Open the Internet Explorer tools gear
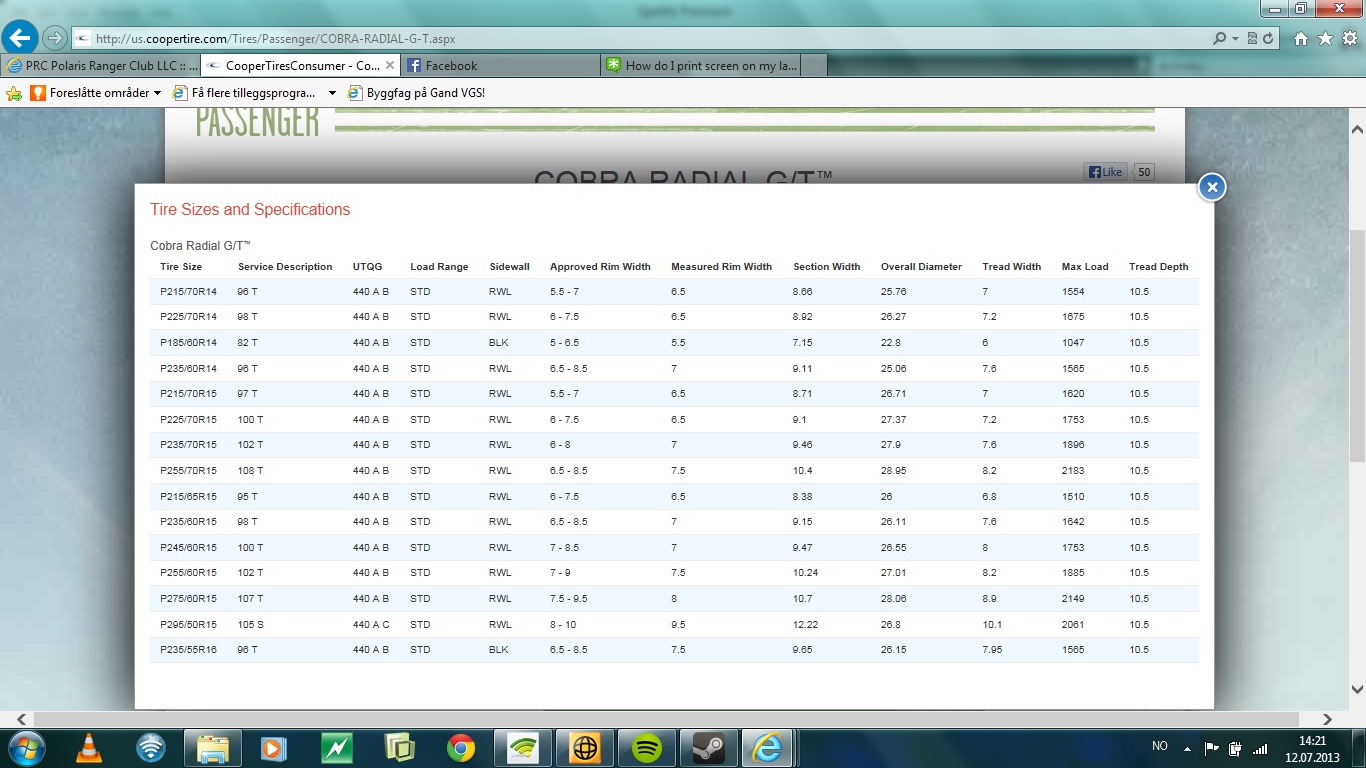This screenshot has height=768, width=1366. pos(1349,39)
